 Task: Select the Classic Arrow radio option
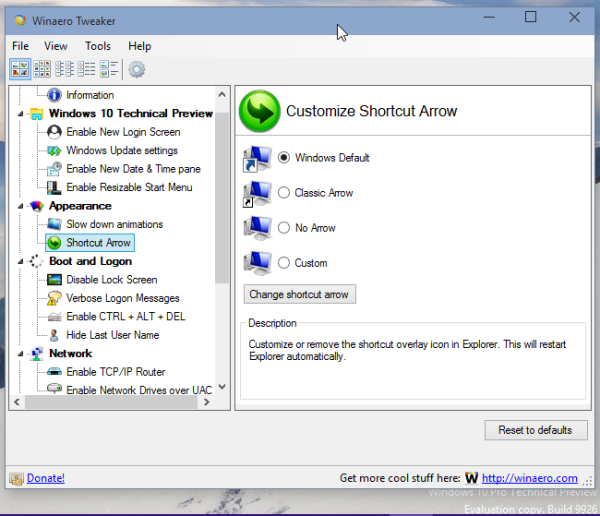[284, 193]
